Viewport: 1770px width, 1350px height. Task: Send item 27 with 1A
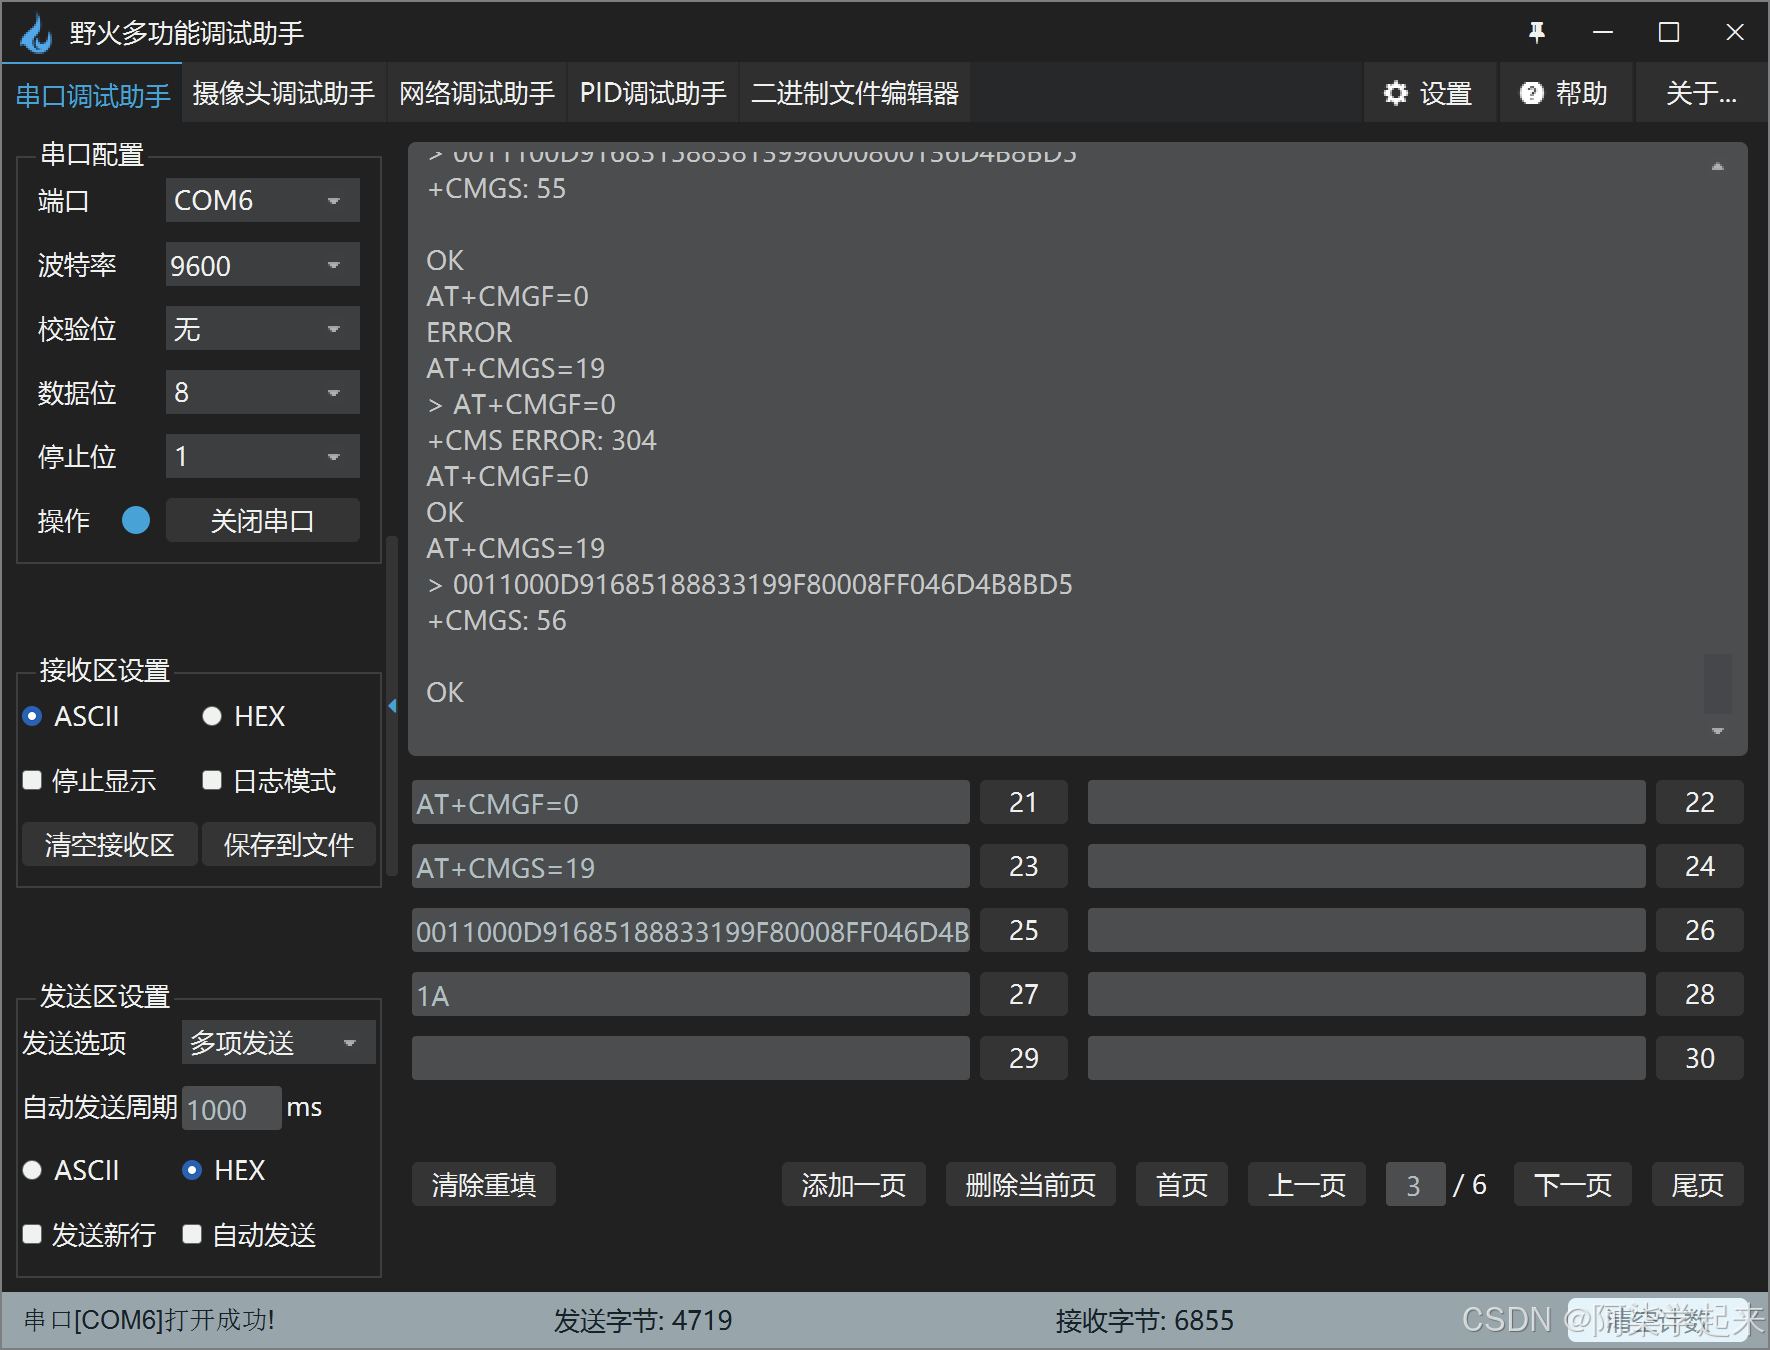(1024, 994)
